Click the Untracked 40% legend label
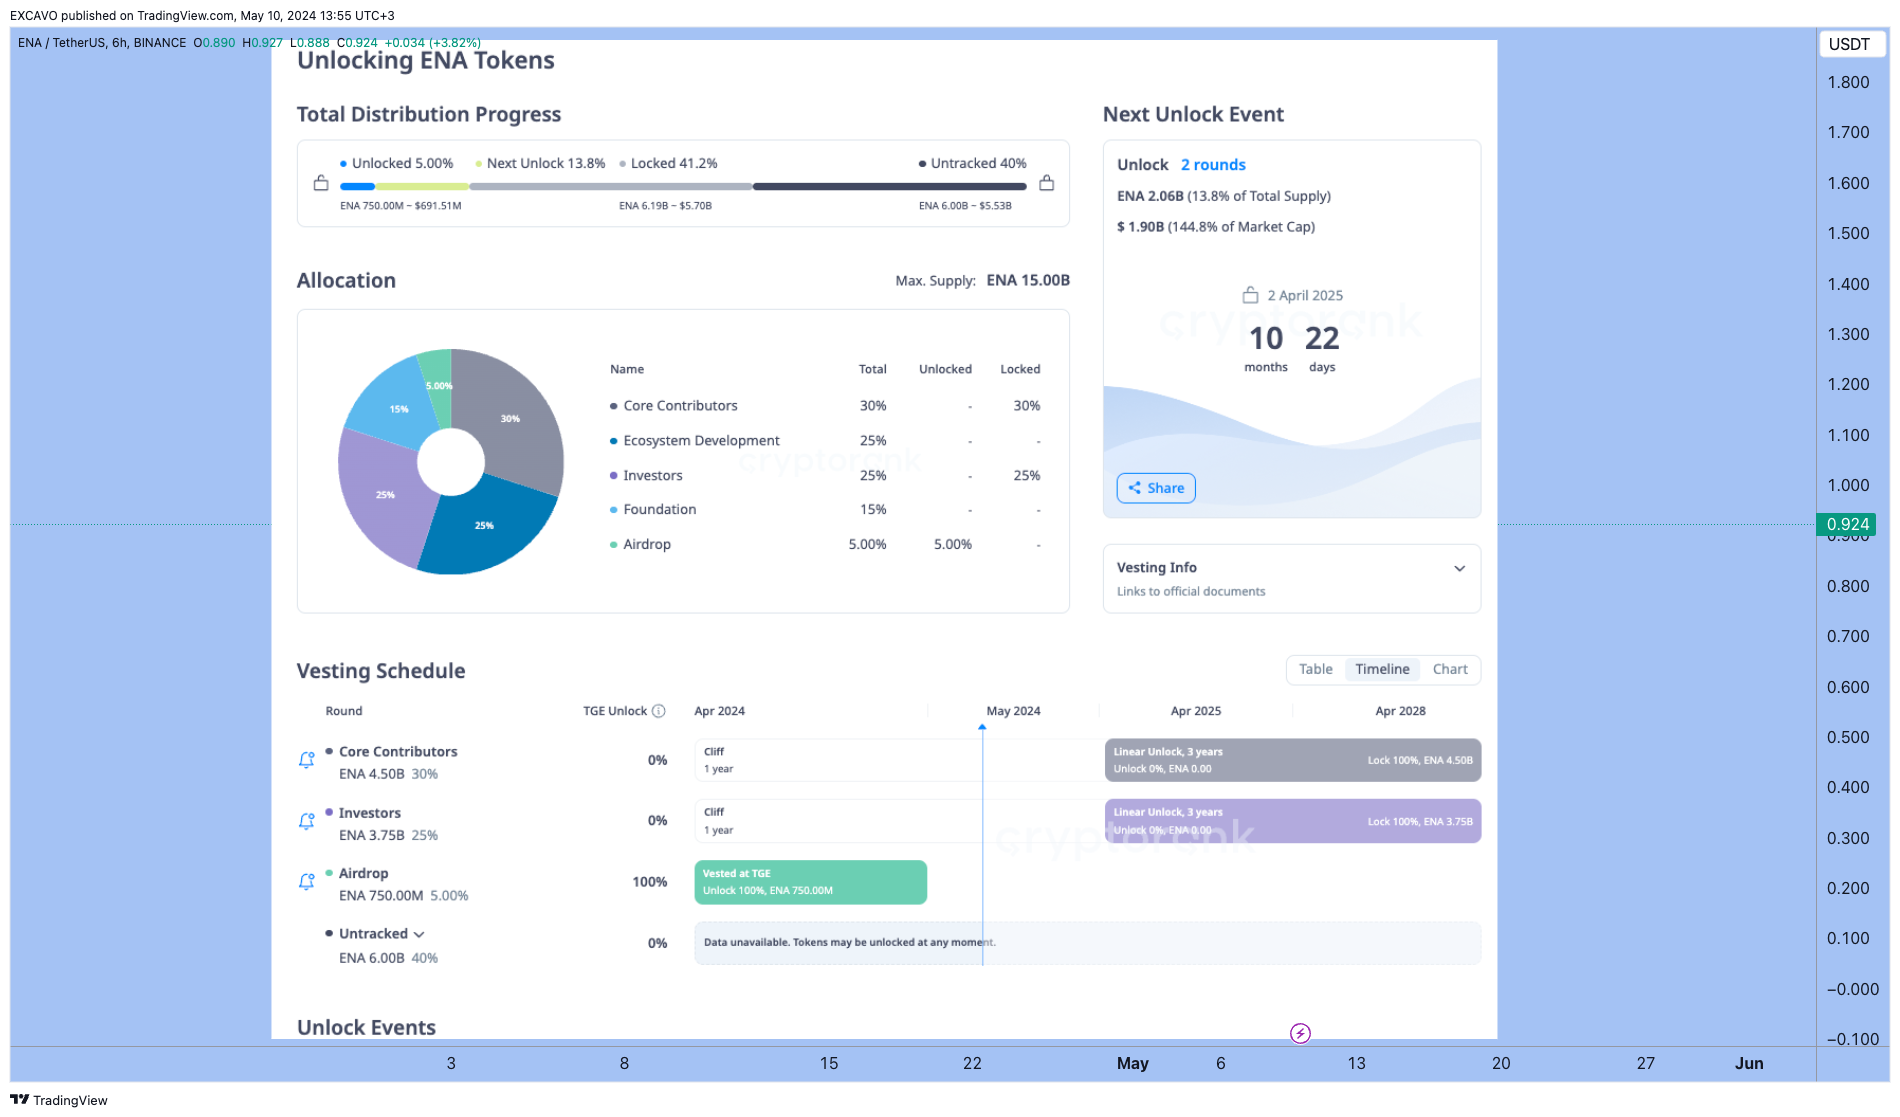The image size is (1900, 1117). click(x=978, y=163)
